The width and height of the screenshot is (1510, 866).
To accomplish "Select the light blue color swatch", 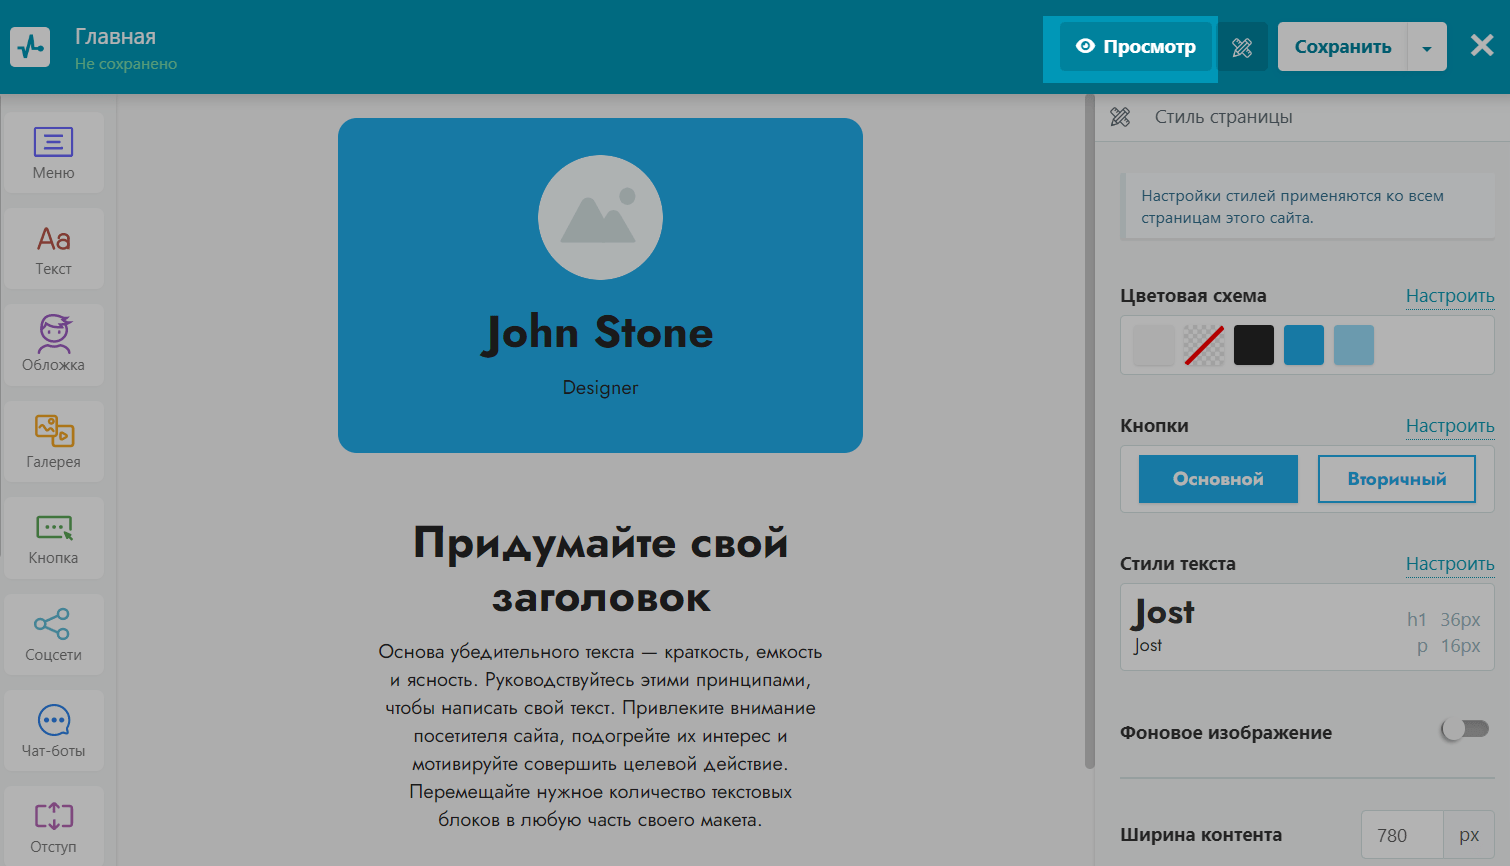I will (x=1354, y=345).
